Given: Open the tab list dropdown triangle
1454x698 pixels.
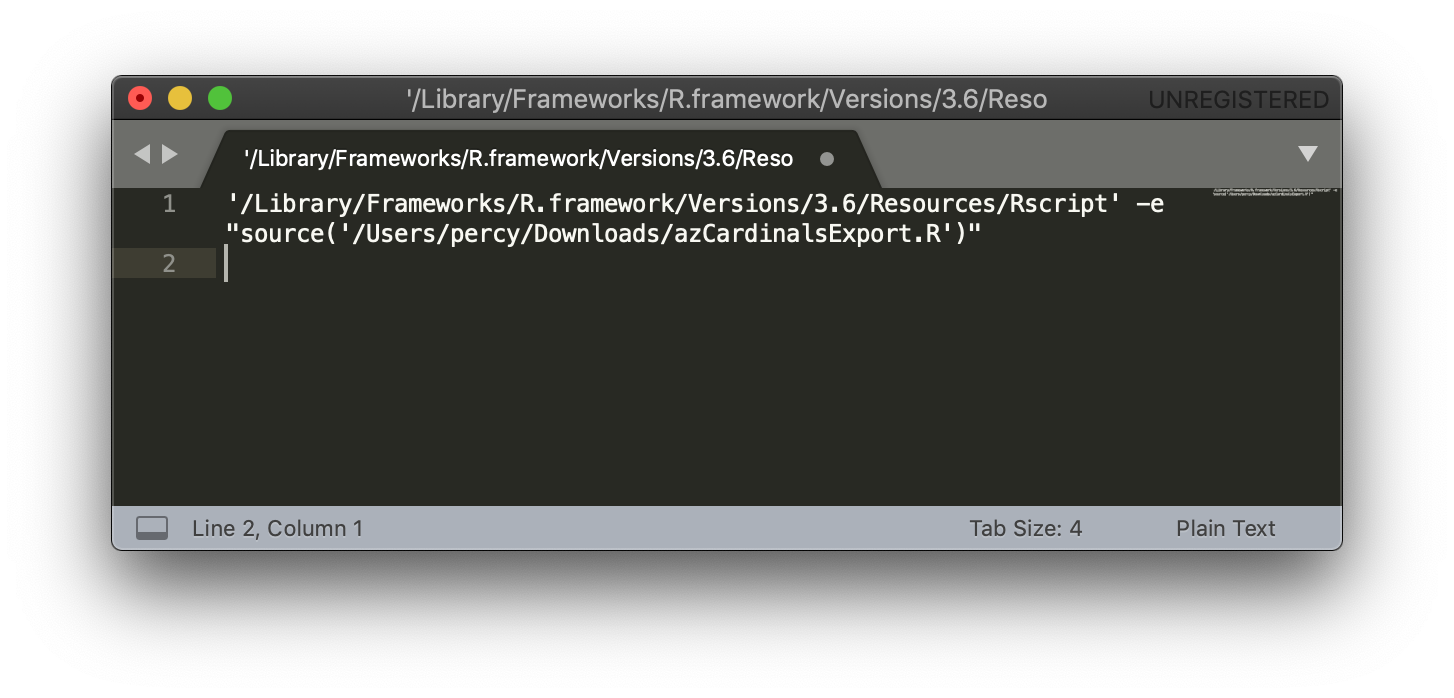Looking at the screenshot, I should [1307, 154].
